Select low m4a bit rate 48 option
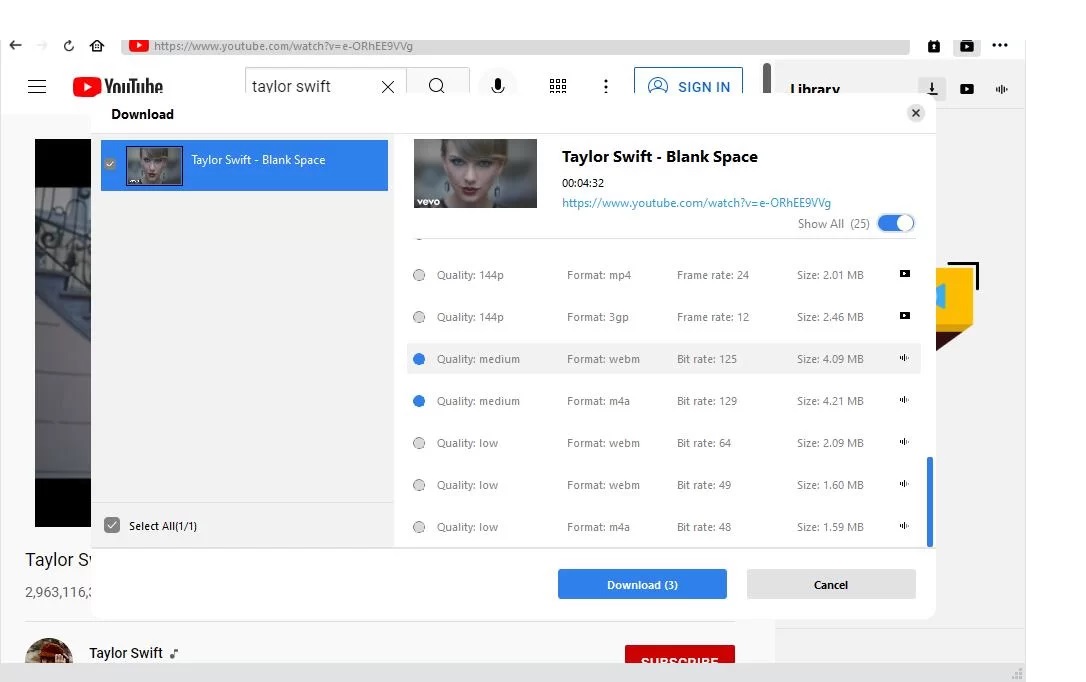1086x682 pixels. [x=419, y=527]
